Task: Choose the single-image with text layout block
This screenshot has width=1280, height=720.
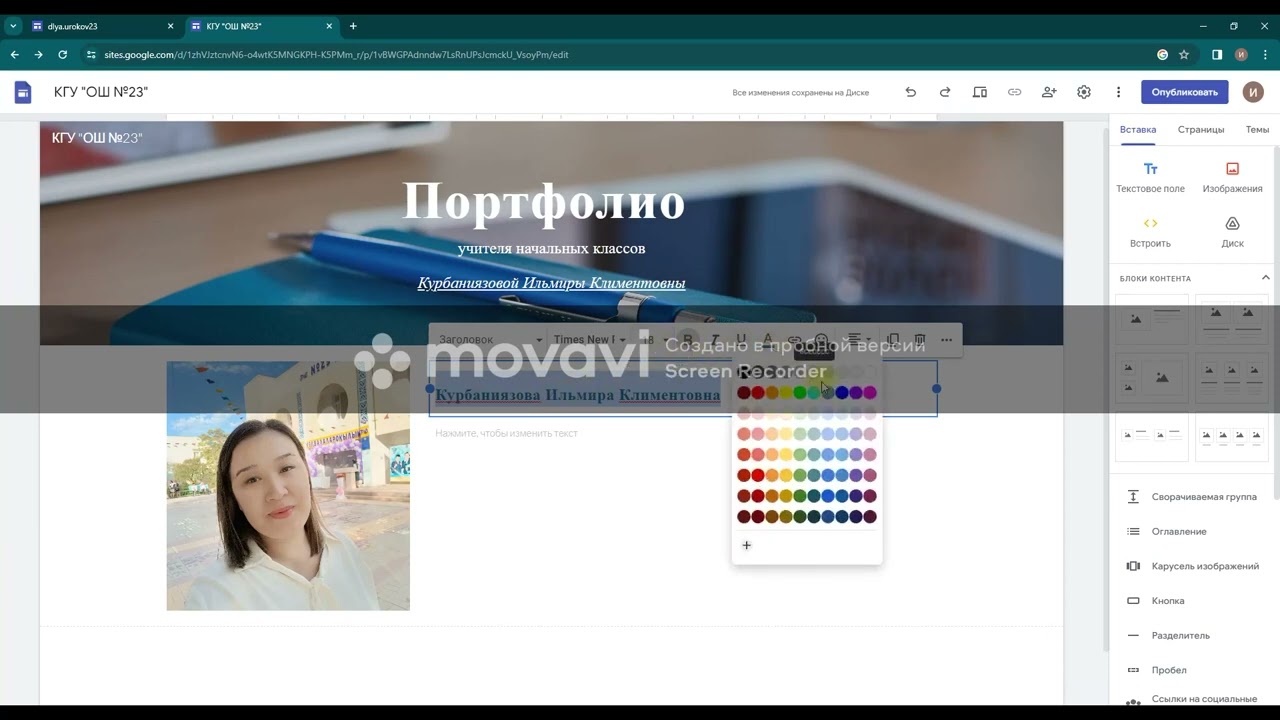Action: pos(1152,319)
